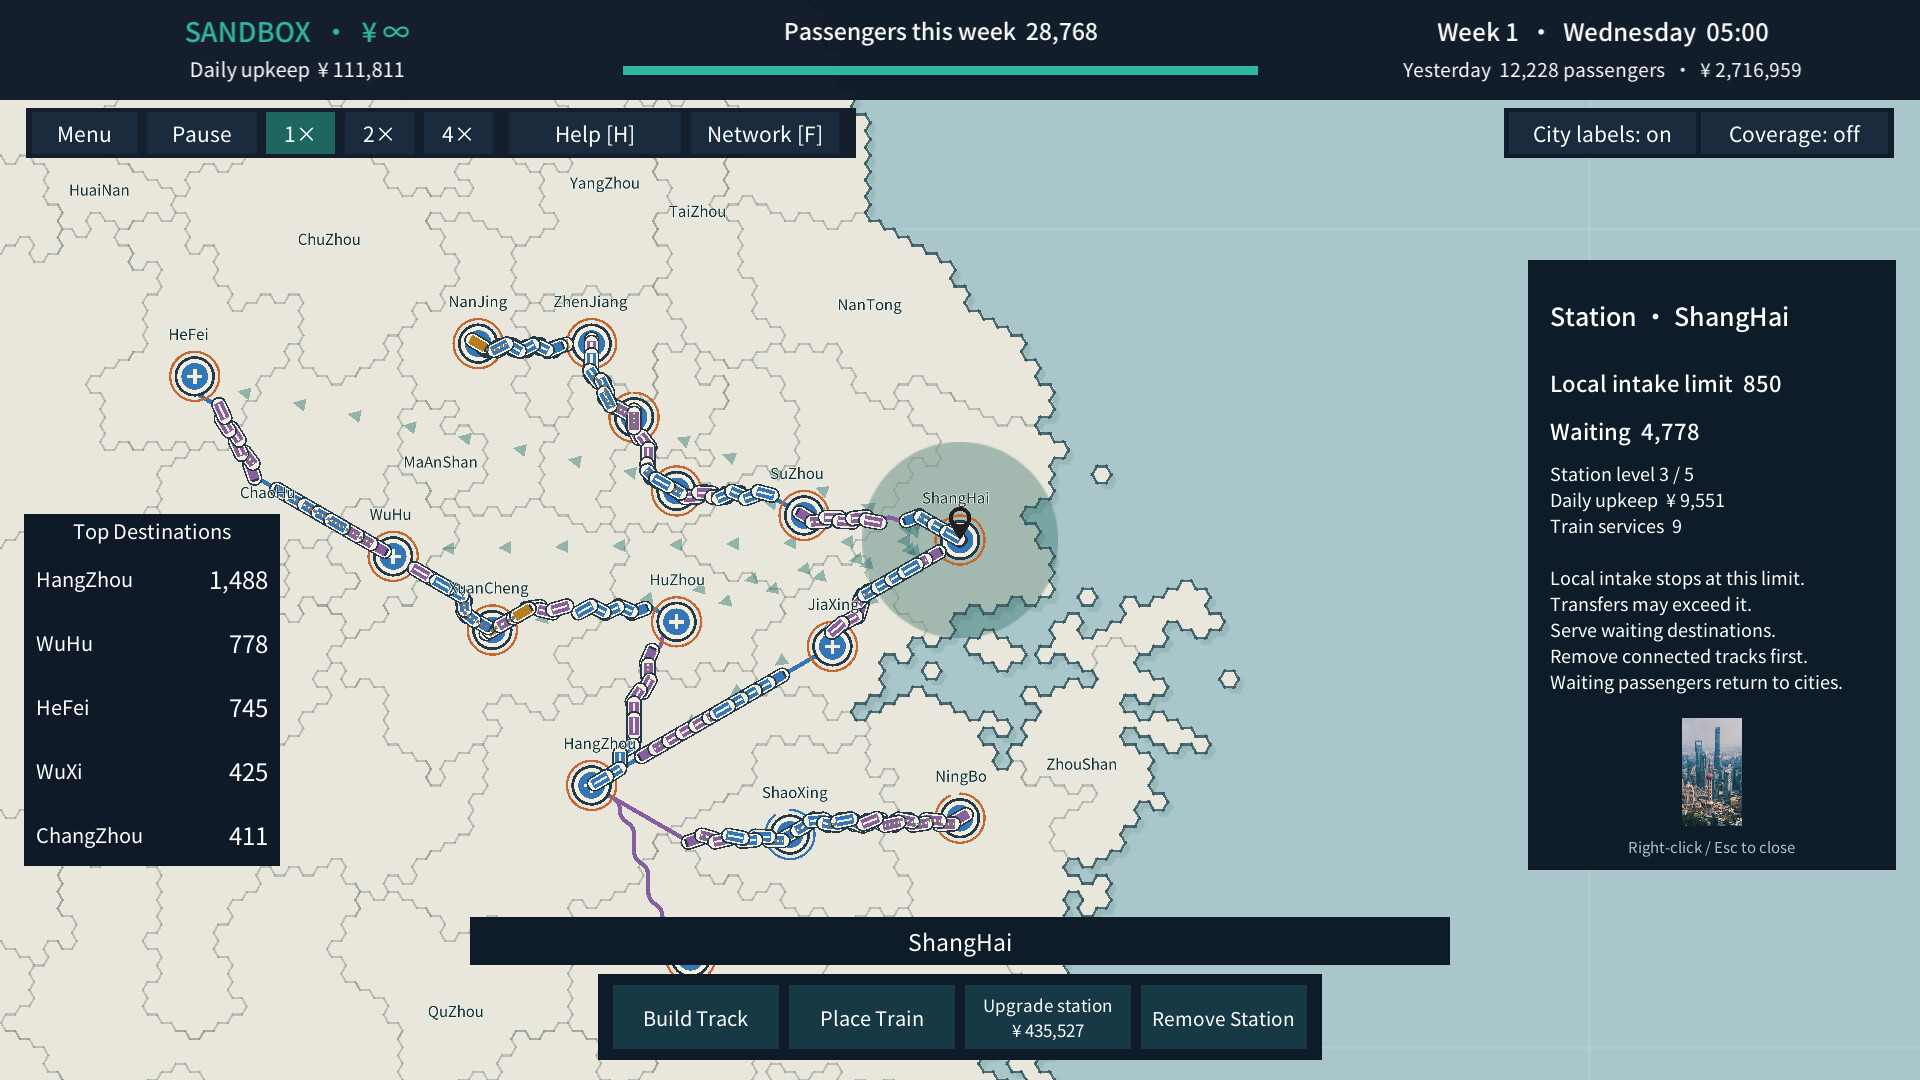
Task: Click the QuZhou city label
Action: pyautogui.click(x=456, y=1011)
